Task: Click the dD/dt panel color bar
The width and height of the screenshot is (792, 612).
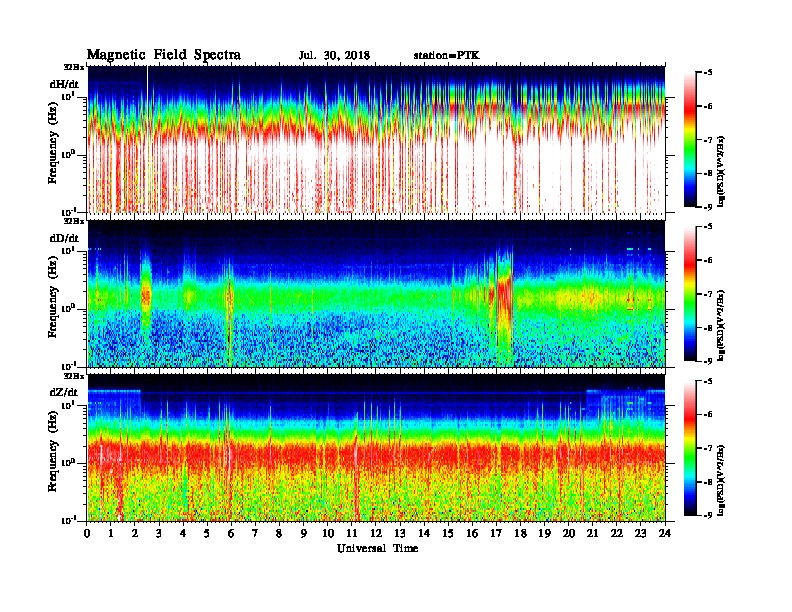Action: [x=690, y=293]
